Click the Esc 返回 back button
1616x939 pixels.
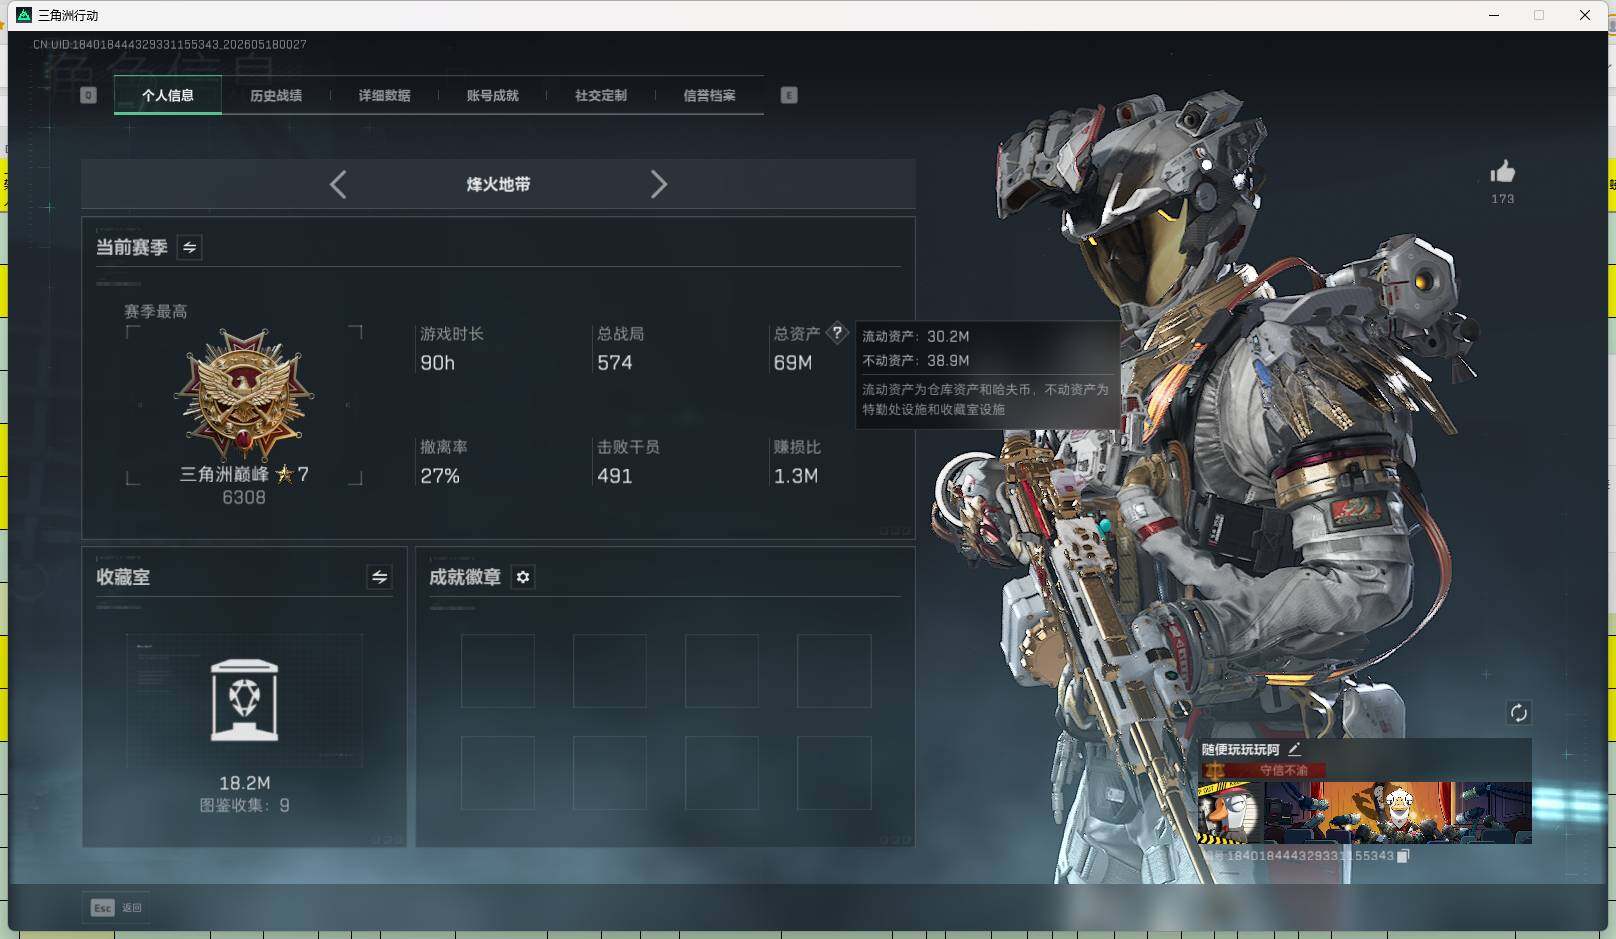pyautogui.click(x=116, y=908)
